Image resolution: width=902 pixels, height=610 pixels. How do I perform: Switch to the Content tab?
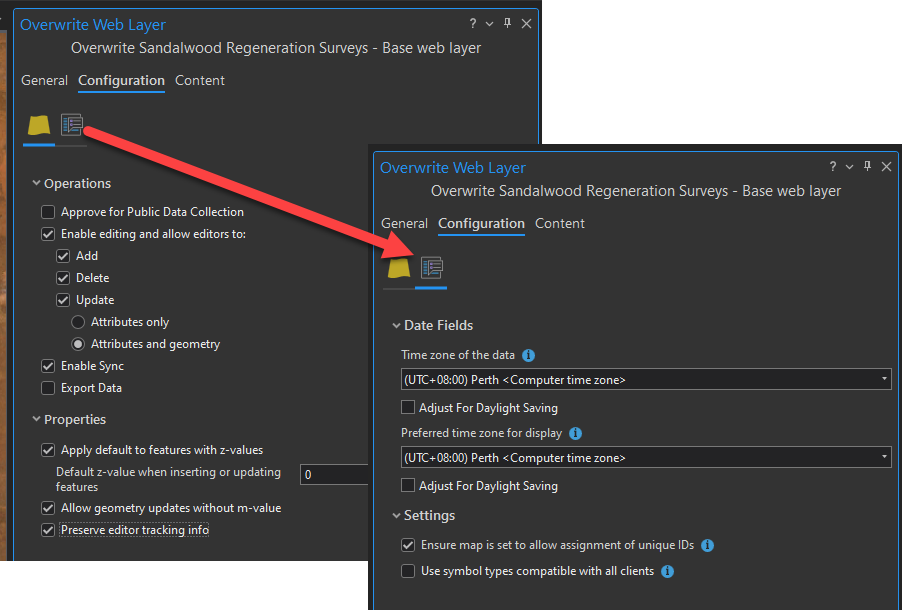[x=559, y=223]
